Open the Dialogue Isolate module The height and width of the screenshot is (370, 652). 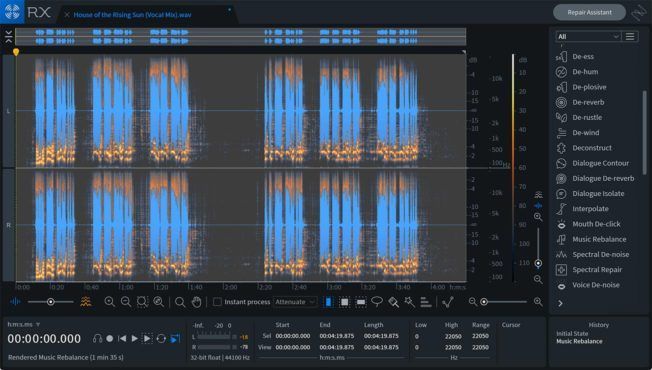coord(598,194)
